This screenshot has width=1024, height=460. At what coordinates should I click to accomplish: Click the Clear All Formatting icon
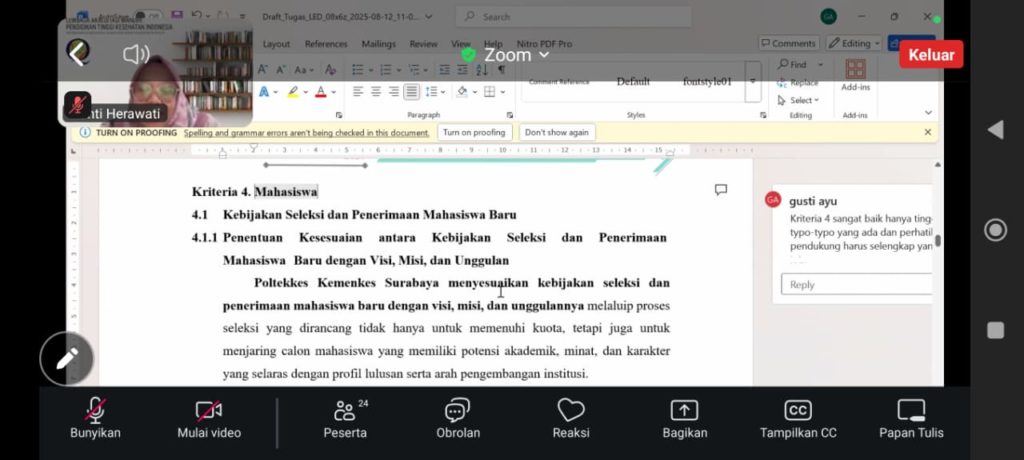[x=330, y=69]
